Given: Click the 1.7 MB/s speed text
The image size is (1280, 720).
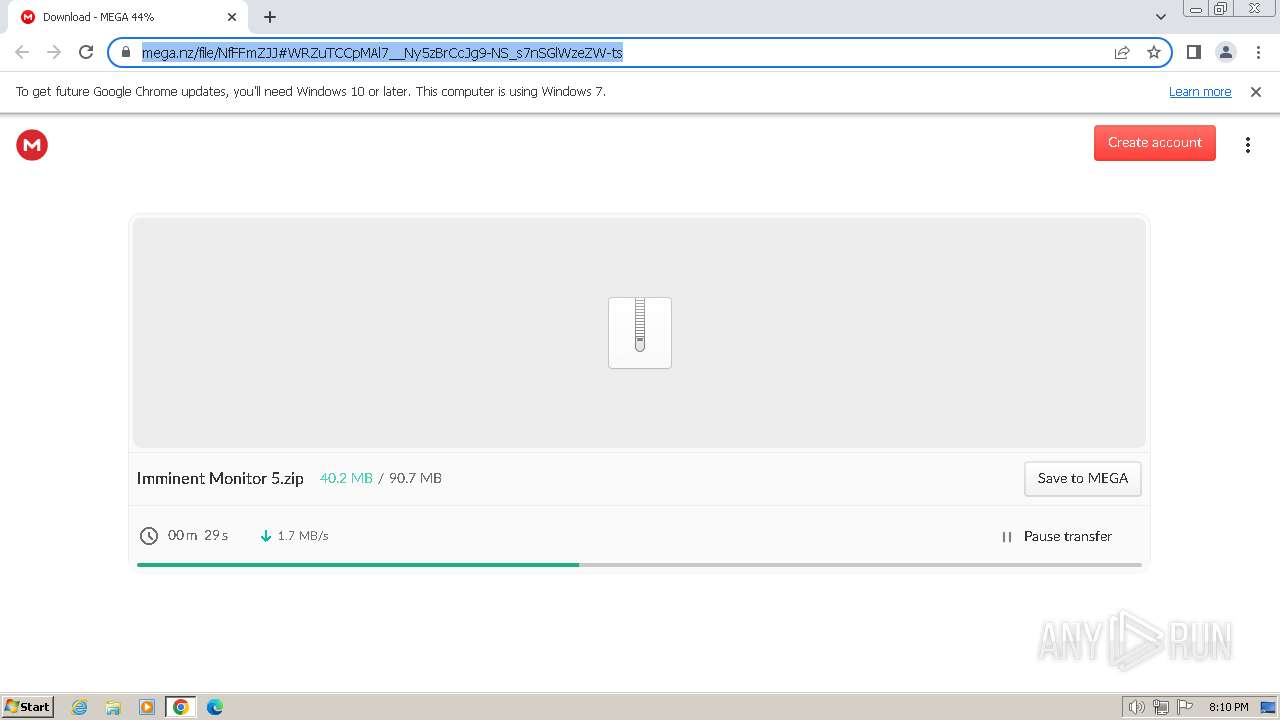Looking at the screenshot, I should click(303, 536).
